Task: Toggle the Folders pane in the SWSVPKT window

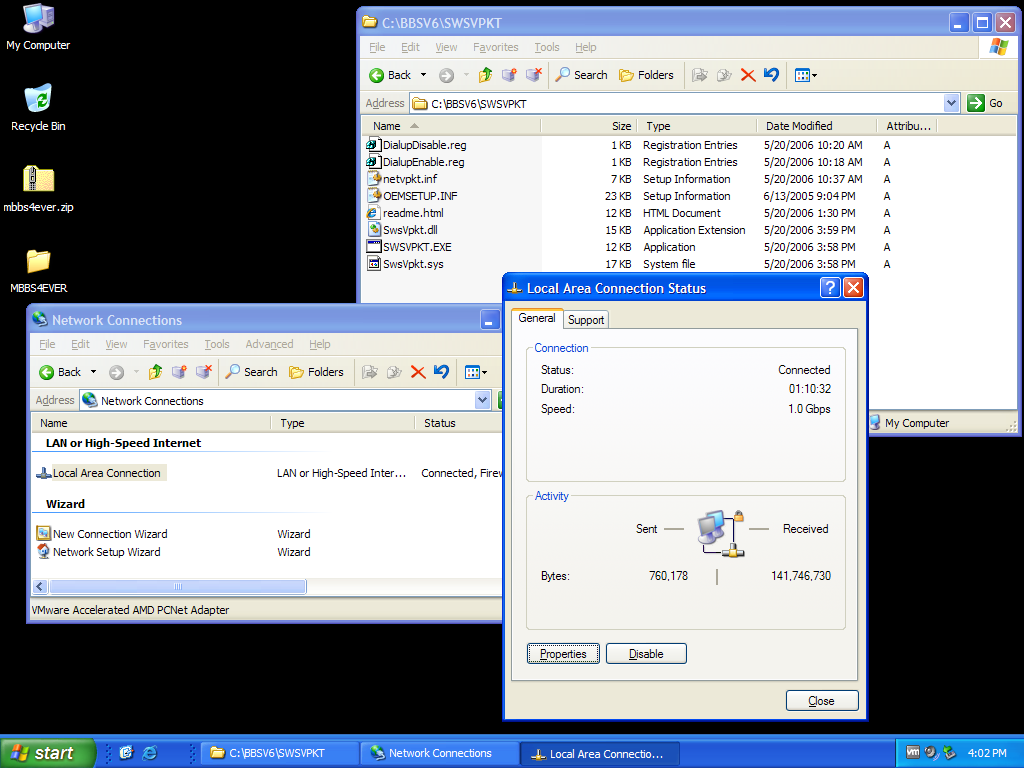Action: pos(646,75)
